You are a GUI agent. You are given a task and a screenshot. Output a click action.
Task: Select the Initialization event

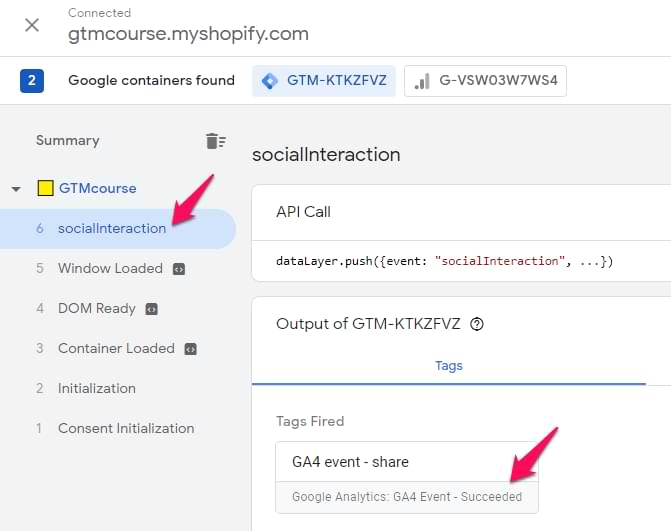(x=96, y=388)
